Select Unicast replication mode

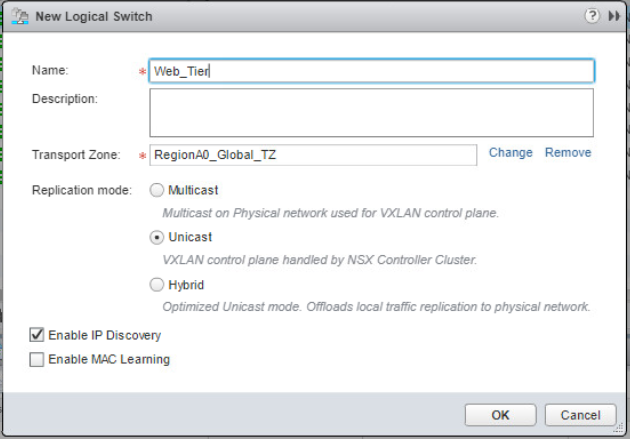[x=157, y=237]
